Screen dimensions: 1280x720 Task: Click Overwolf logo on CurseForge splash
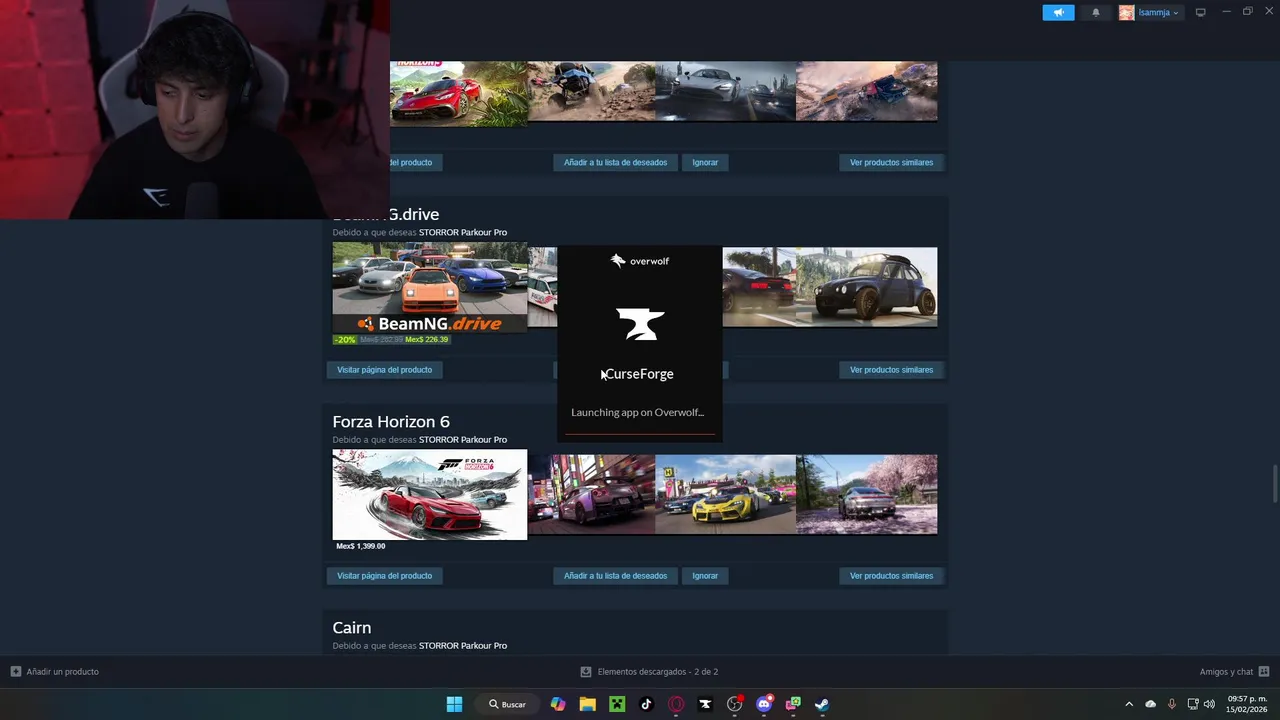coord(639,261)
